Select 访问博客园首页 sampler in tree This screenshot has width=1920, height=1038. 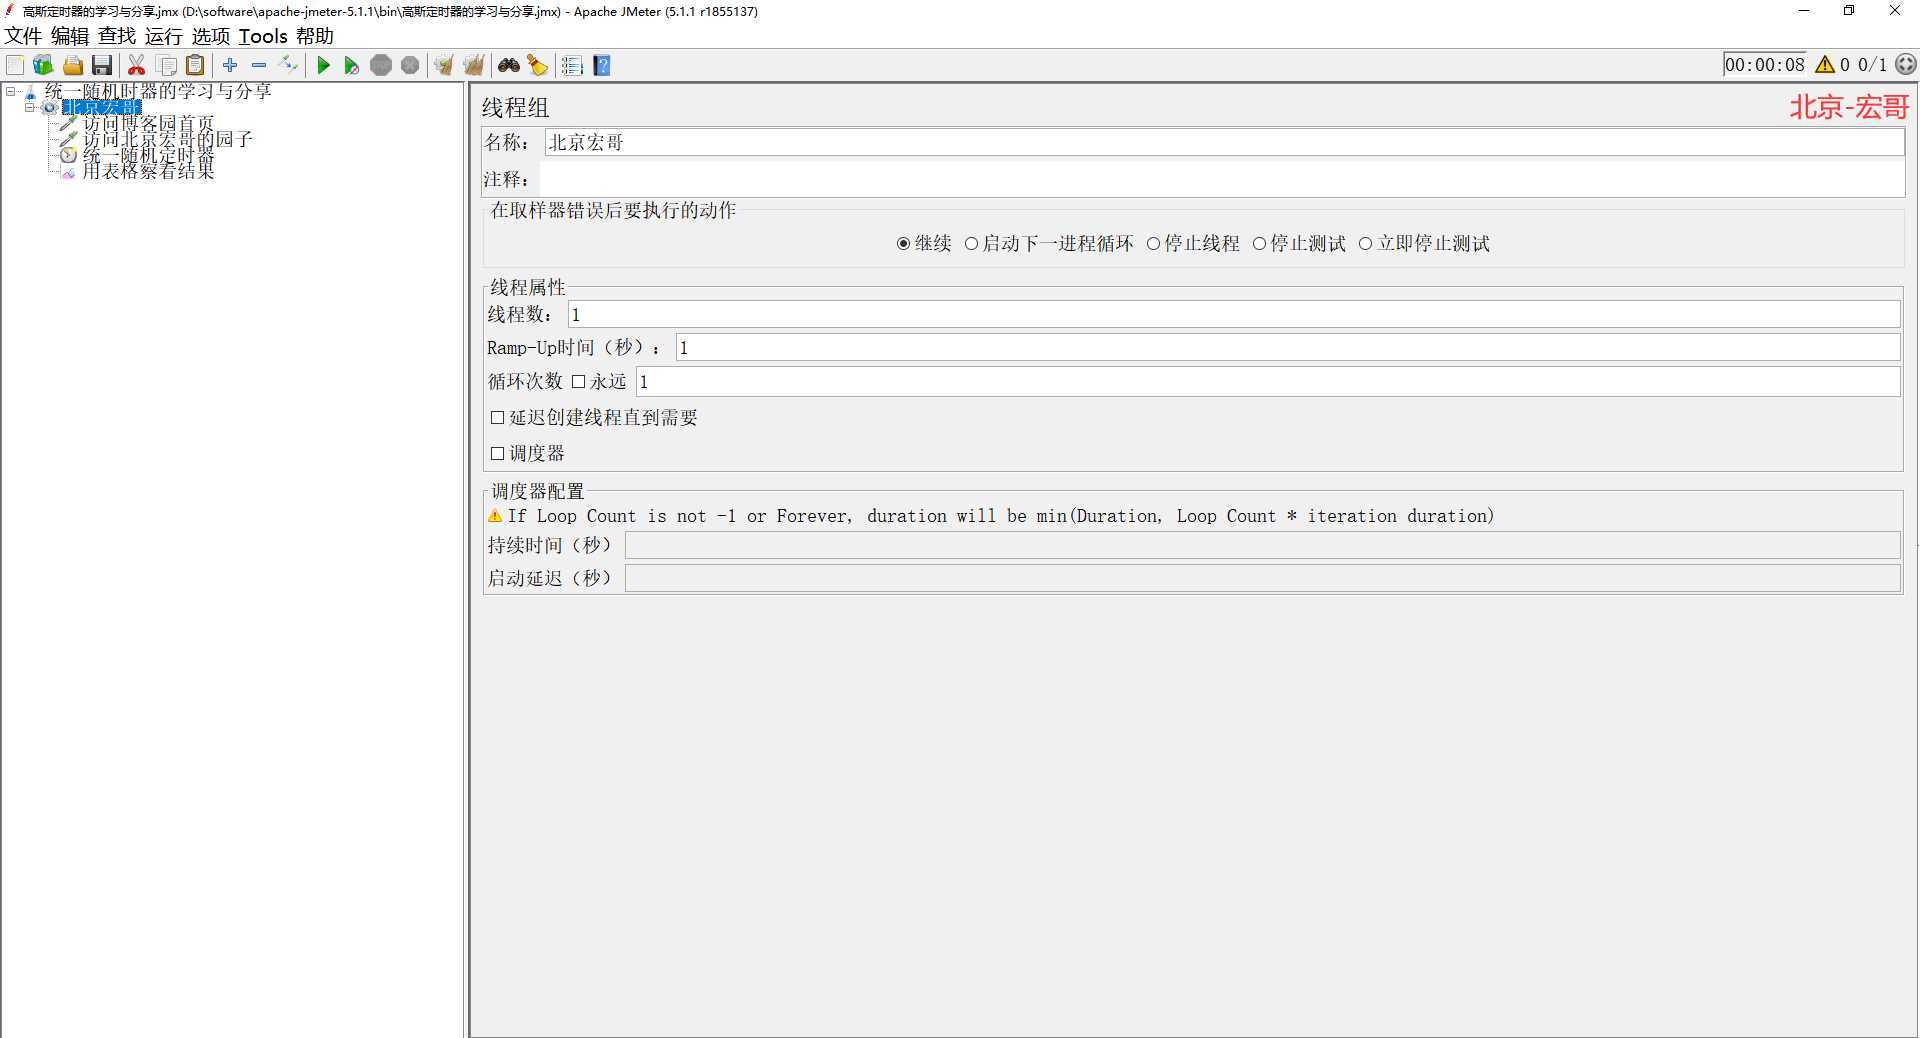148,123
